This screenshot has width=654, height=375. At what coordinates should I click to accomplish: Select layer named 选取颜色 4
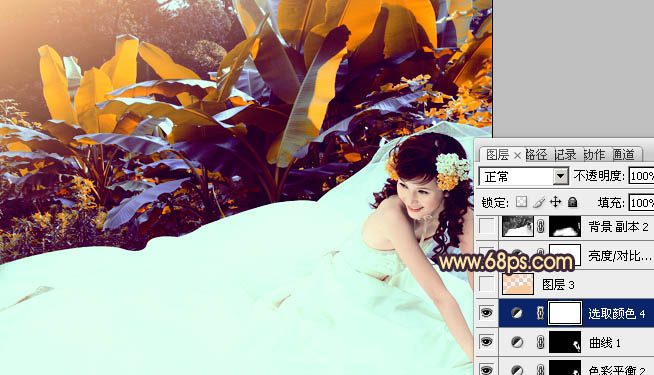point(617,313)
